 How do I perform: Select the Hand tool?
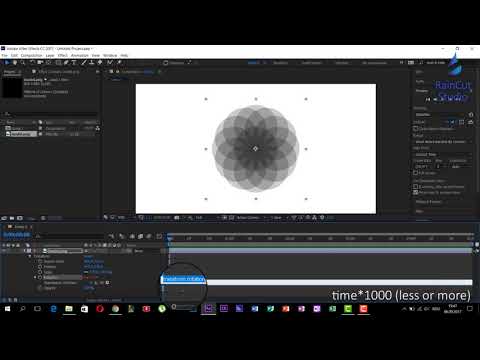(15, 63)
